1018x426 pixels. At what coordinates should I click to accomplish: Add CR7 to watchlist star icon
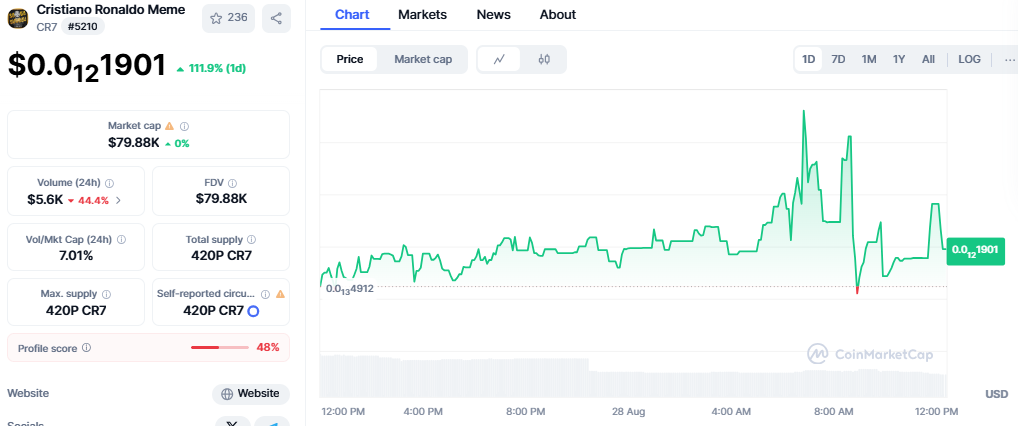coord(216,18)
